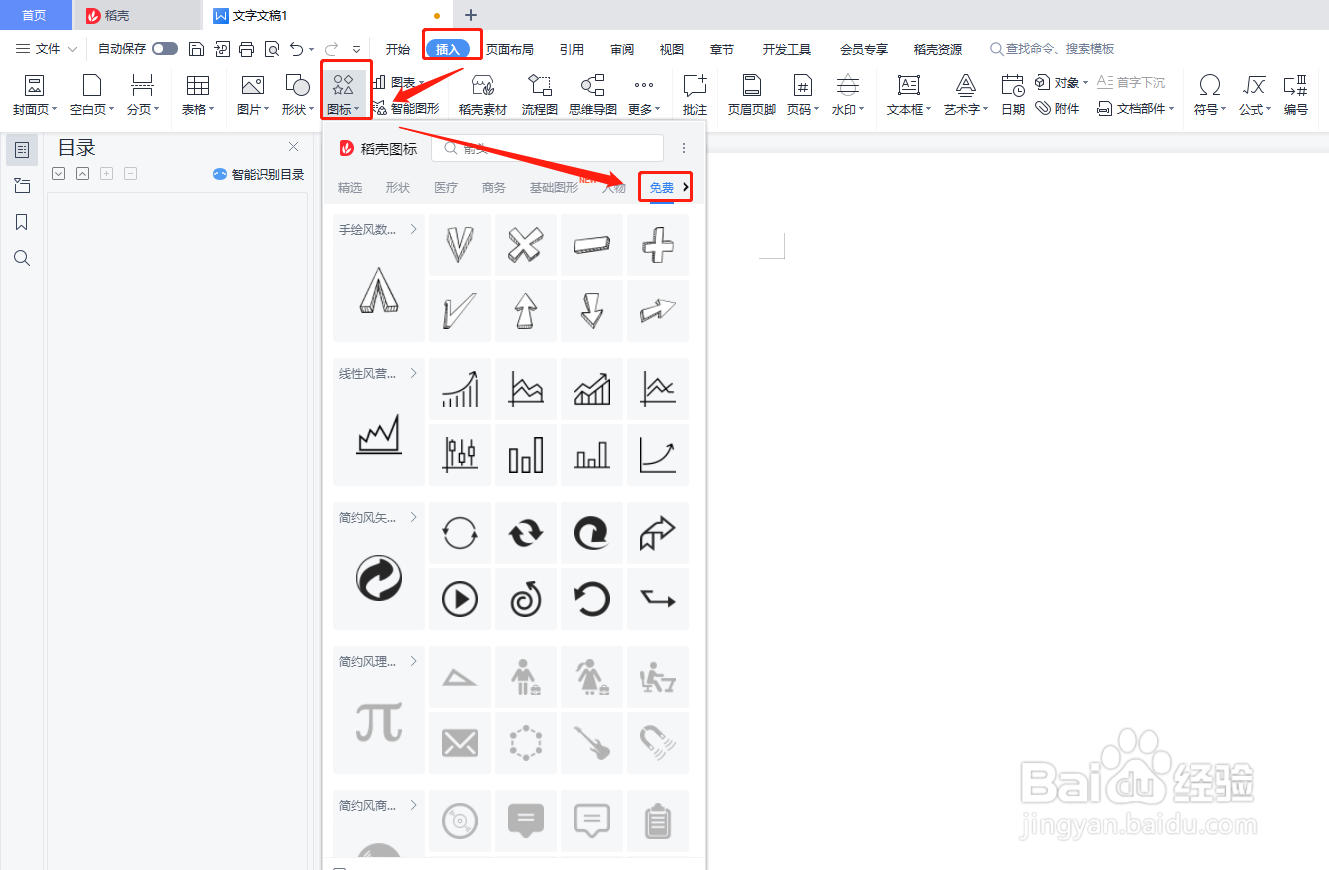
Task: Open the search sidebar magnifier icon
Action: pos(22,258)
